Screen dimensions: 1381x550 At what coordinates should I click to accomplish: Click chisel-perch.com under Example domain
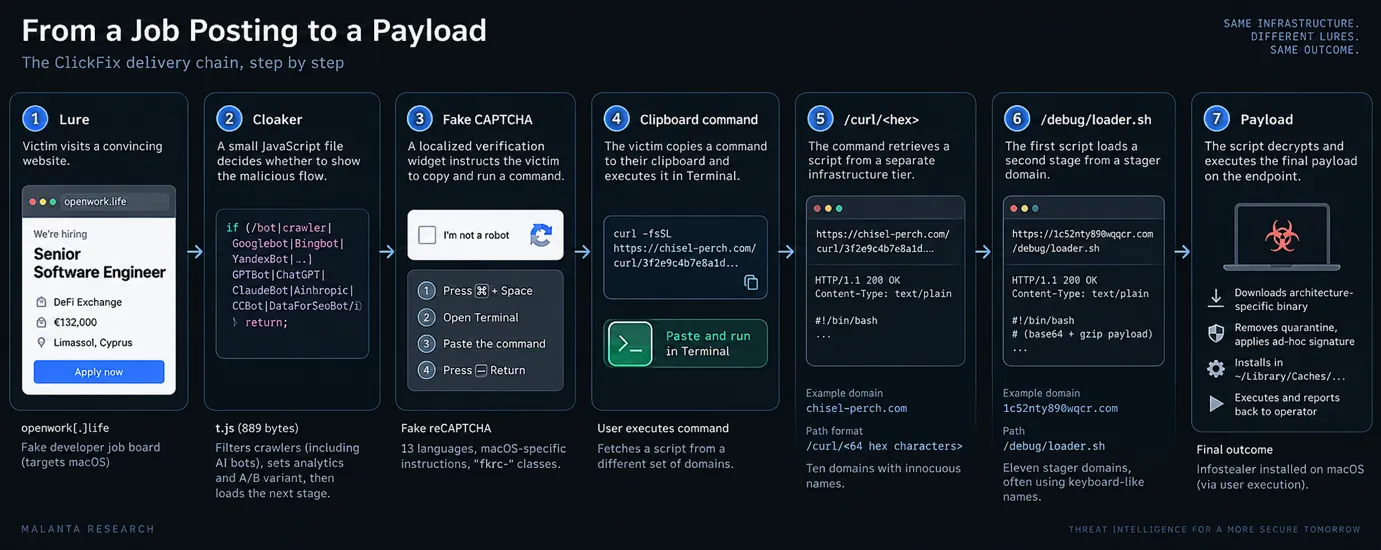tap(856, 408)
